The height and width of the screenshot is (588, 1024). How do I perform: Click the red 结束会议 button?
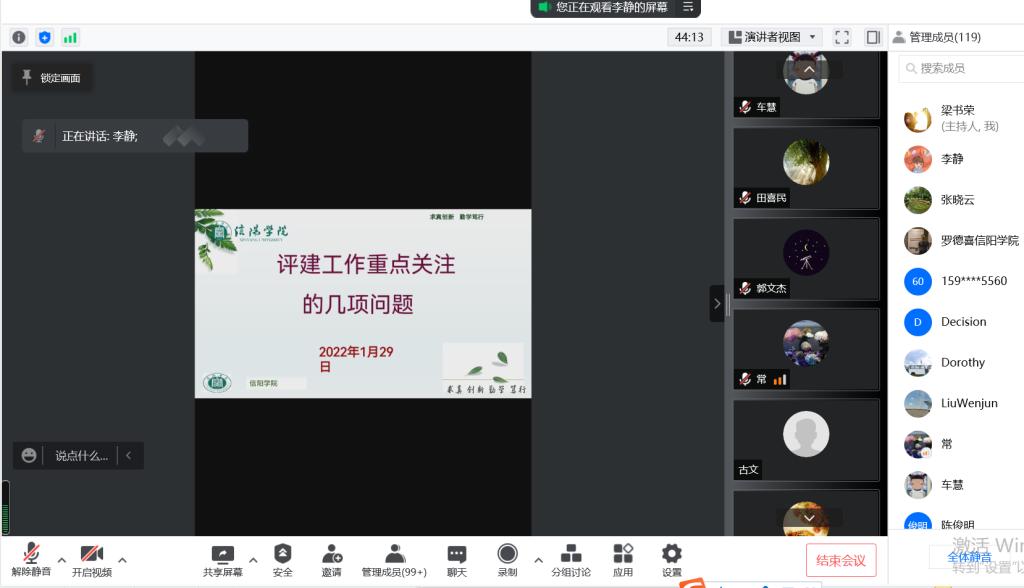[x=841, y=560]
